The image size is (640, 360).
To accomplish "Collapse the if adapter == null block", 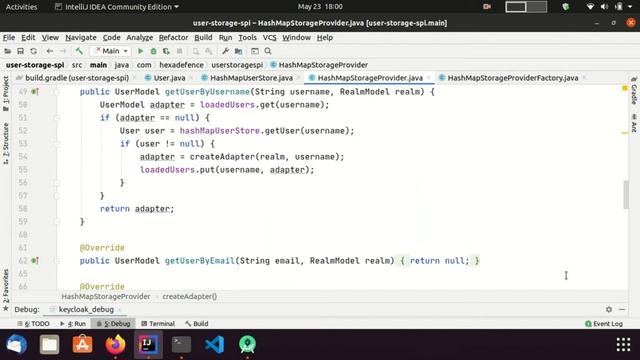I will pos(57,118).
